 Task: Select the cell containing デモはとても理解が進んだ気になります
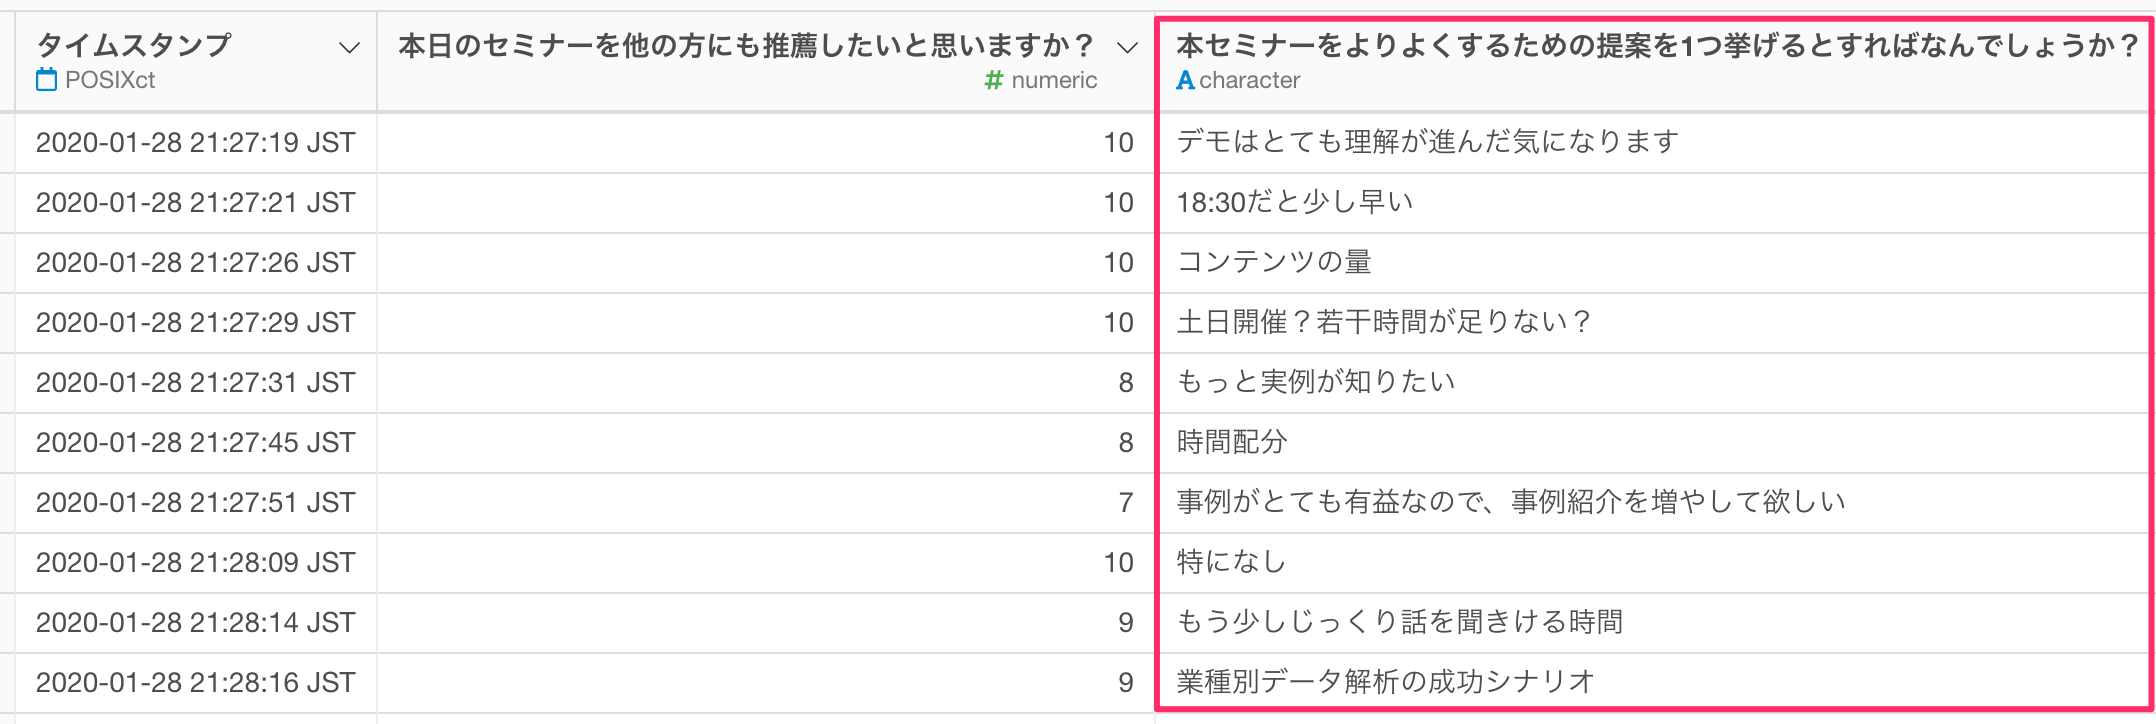click(x=1655, y=142)
